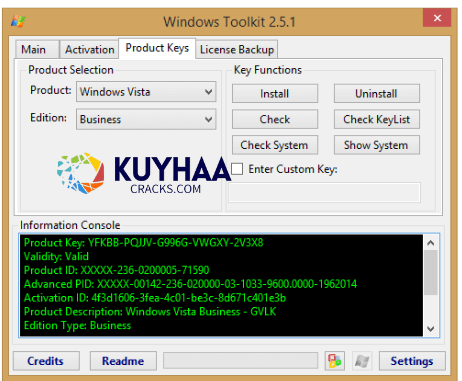Open the Edition dropdown showing Business
Image resolution: width=462 pixels, height=381 pixels.
146,119
